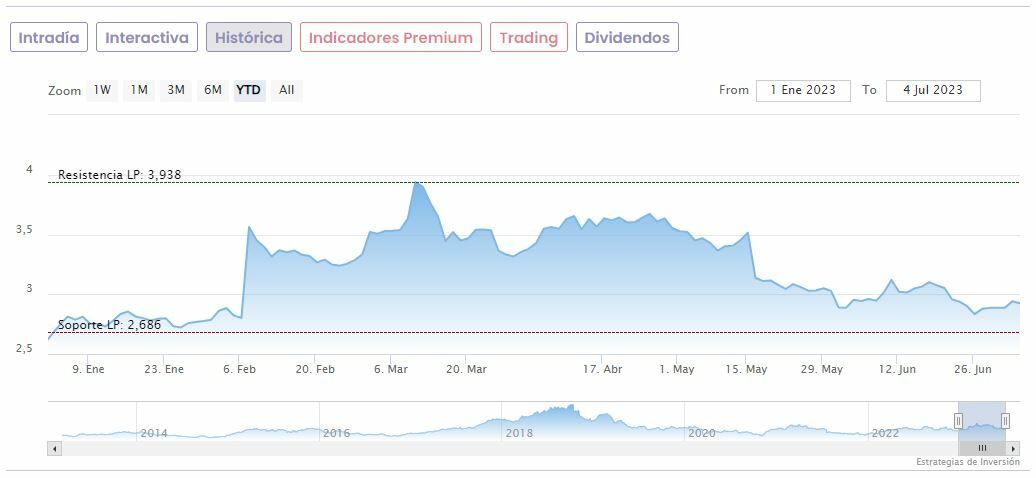The image size is (1036, 478).
Task: Click the From date field
Action: [803, 91]
